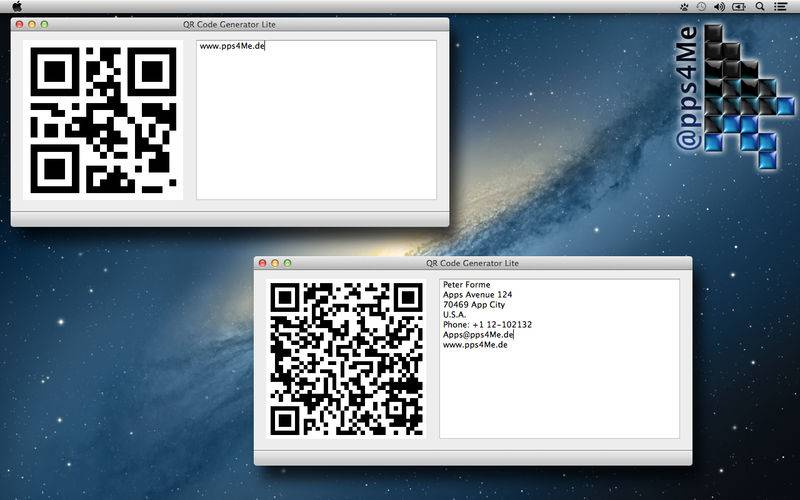Click the QR code image in the top window

[103, 120]
